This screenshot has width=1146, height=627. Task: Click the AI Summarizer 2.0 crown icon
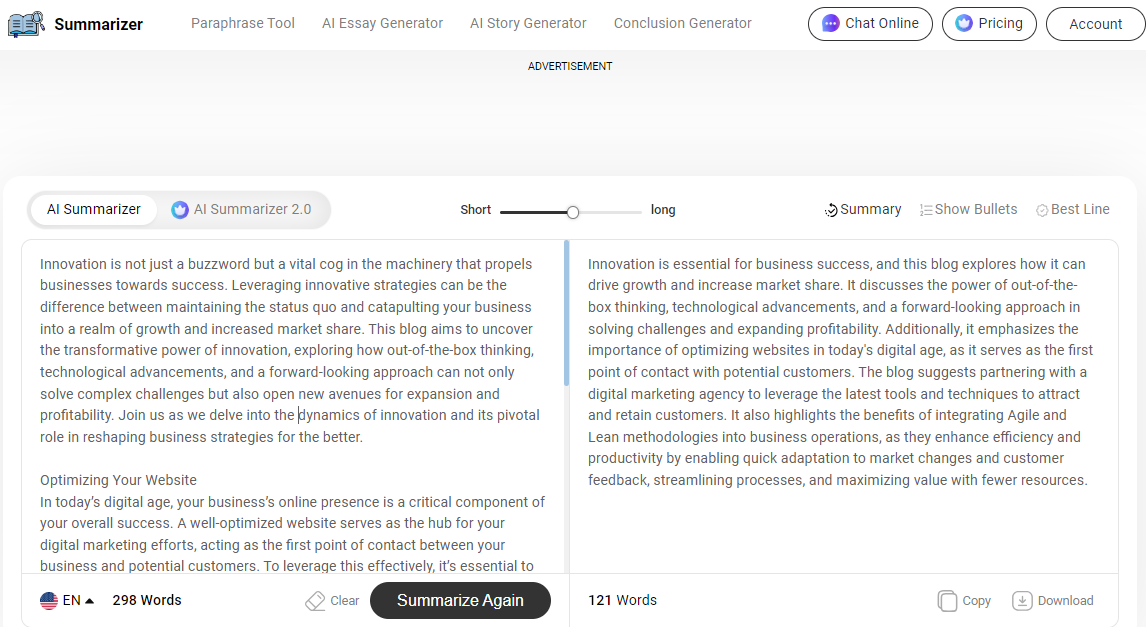(180, 210)
